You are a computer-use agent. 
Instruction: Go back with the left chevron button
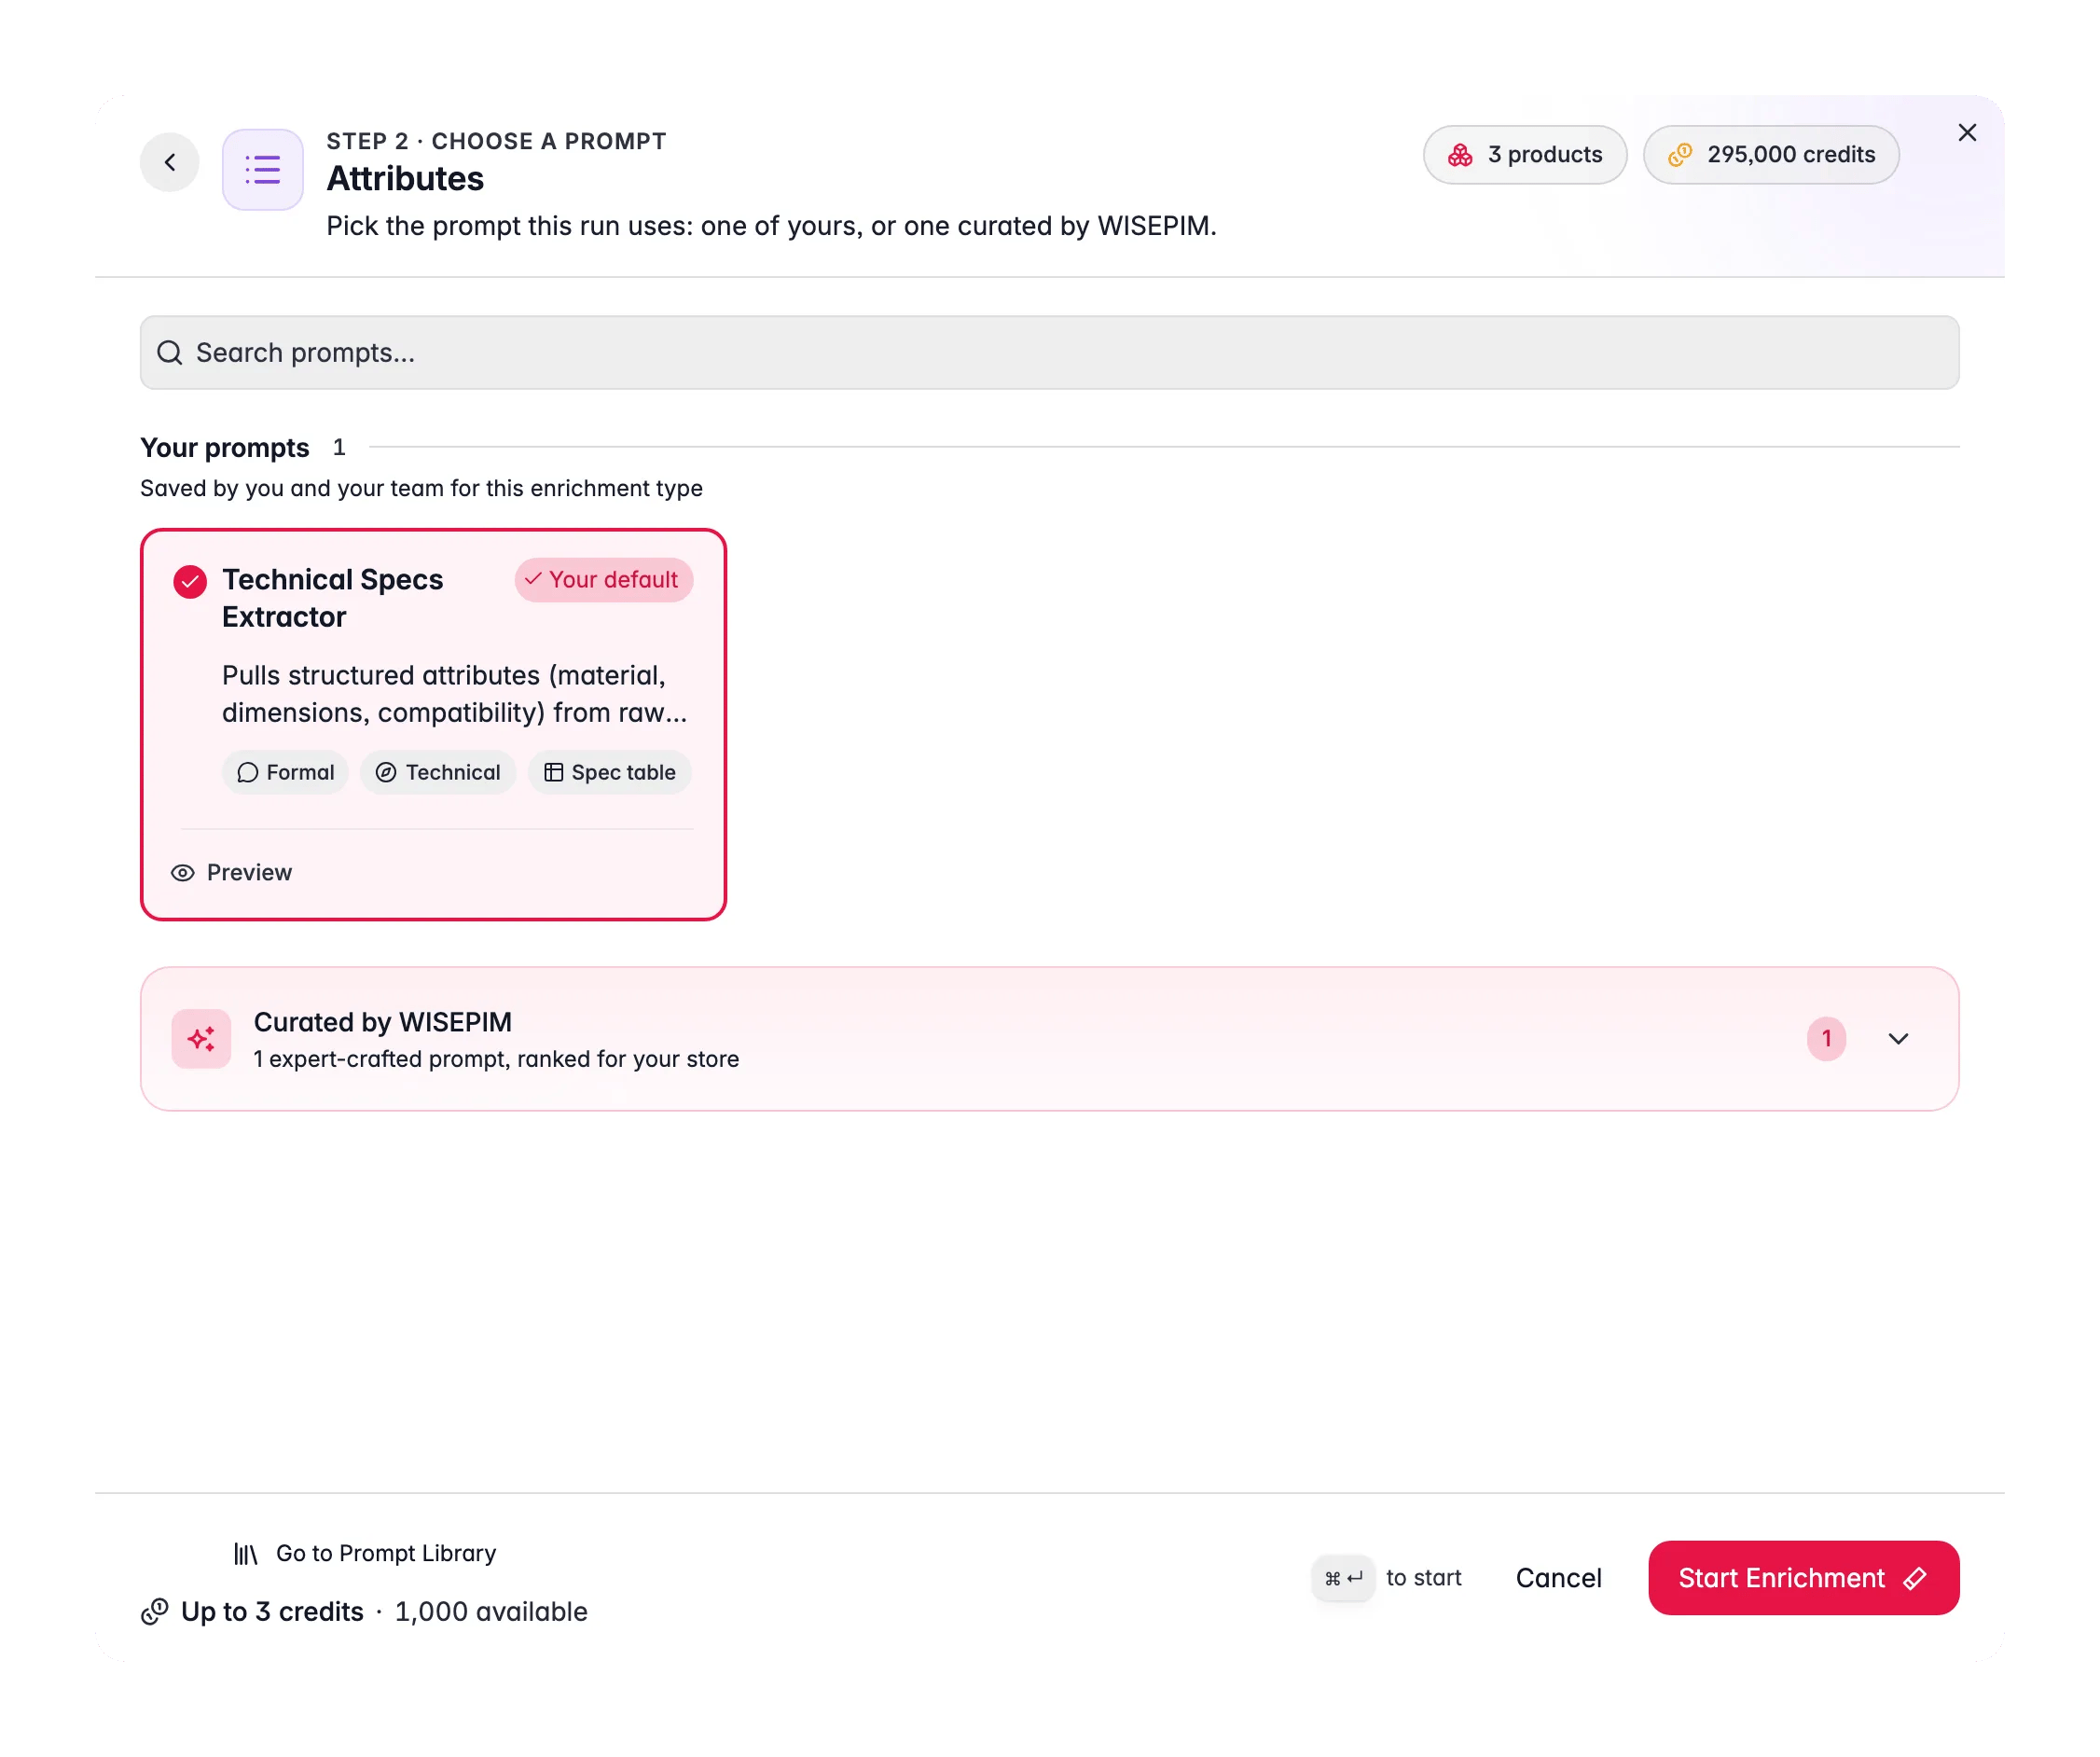[170, 162]
